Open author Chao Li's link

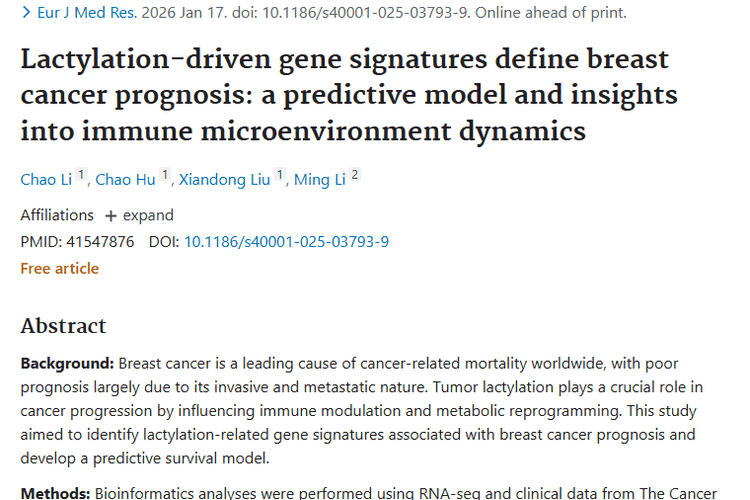tap(47, 180)
